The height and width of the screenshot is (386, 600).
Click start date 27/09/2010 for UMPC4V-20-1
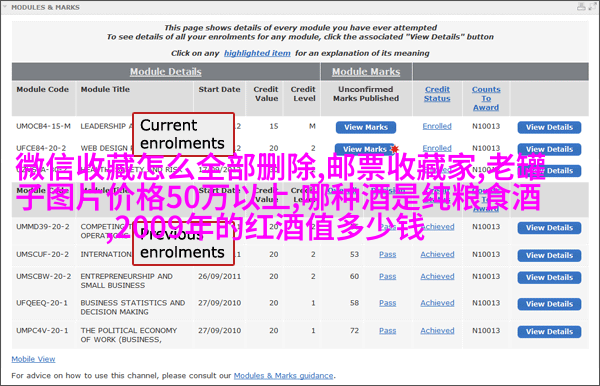coord(220,331)
